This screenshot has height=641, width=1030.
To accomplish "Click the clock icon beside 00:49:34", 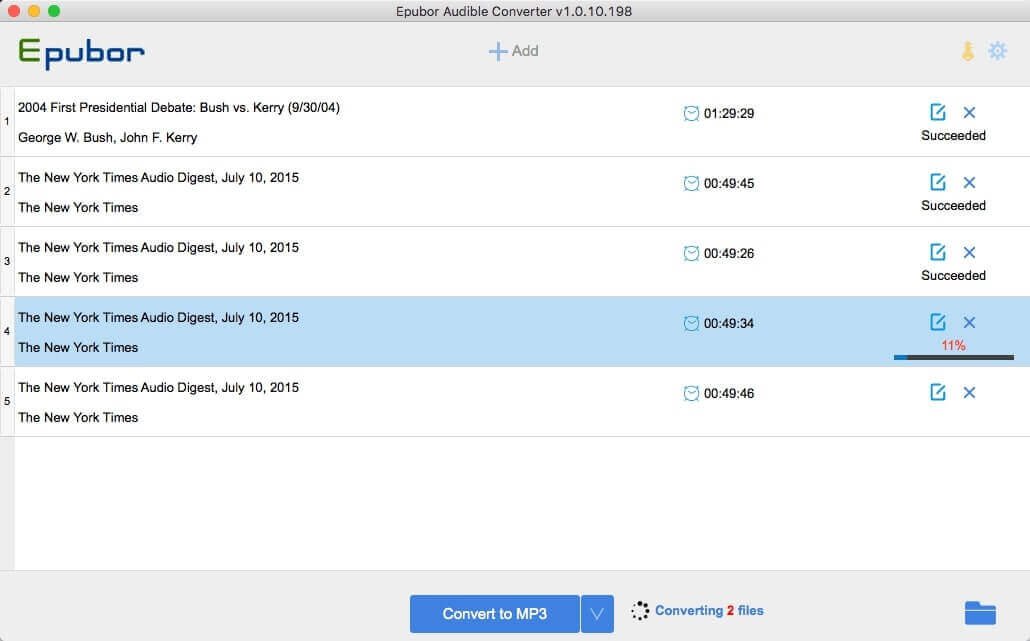I will pos(691,323).
